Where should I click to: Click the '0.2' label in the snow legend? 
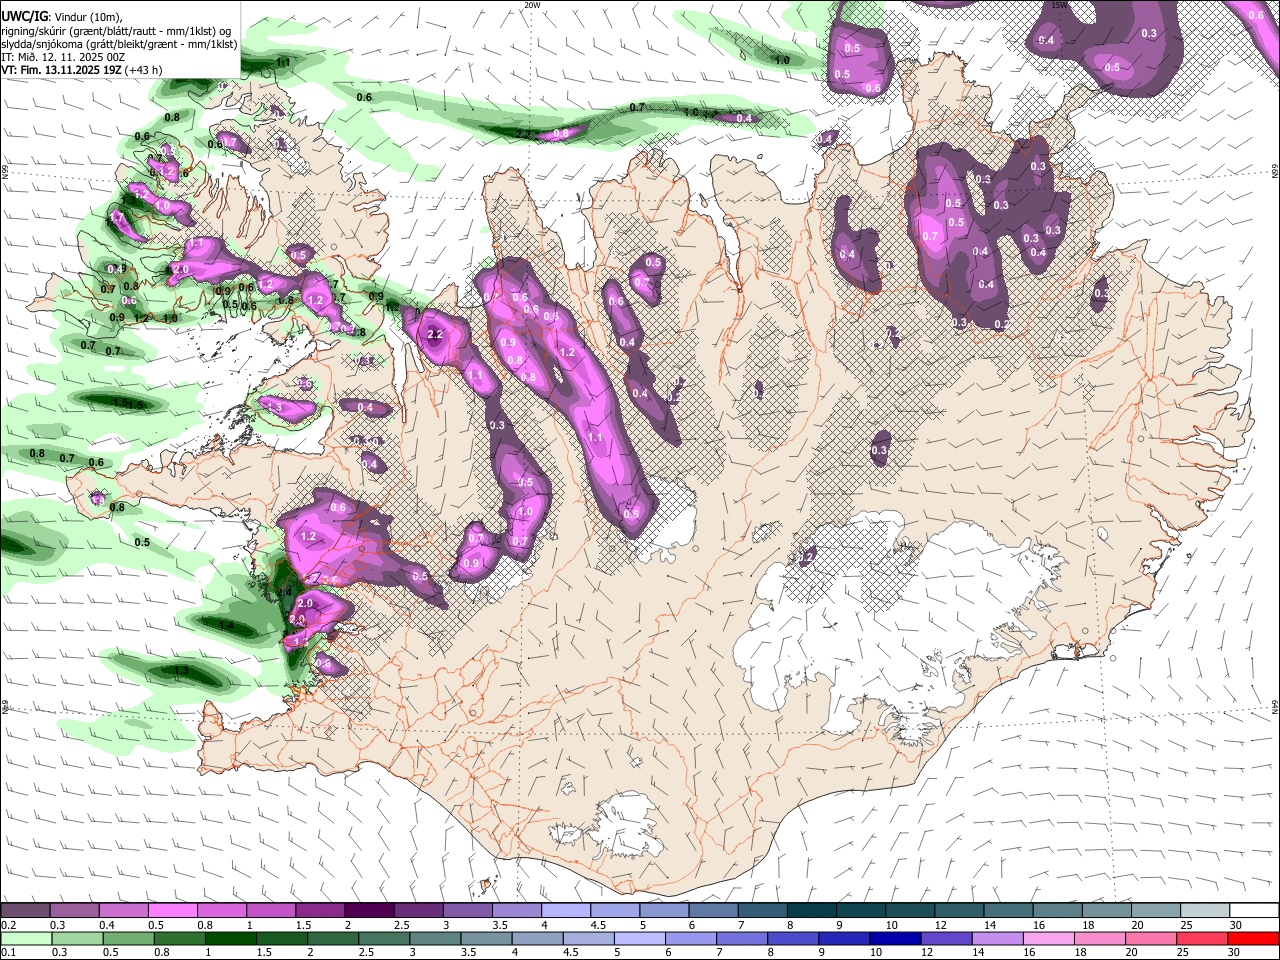(8, 925)
